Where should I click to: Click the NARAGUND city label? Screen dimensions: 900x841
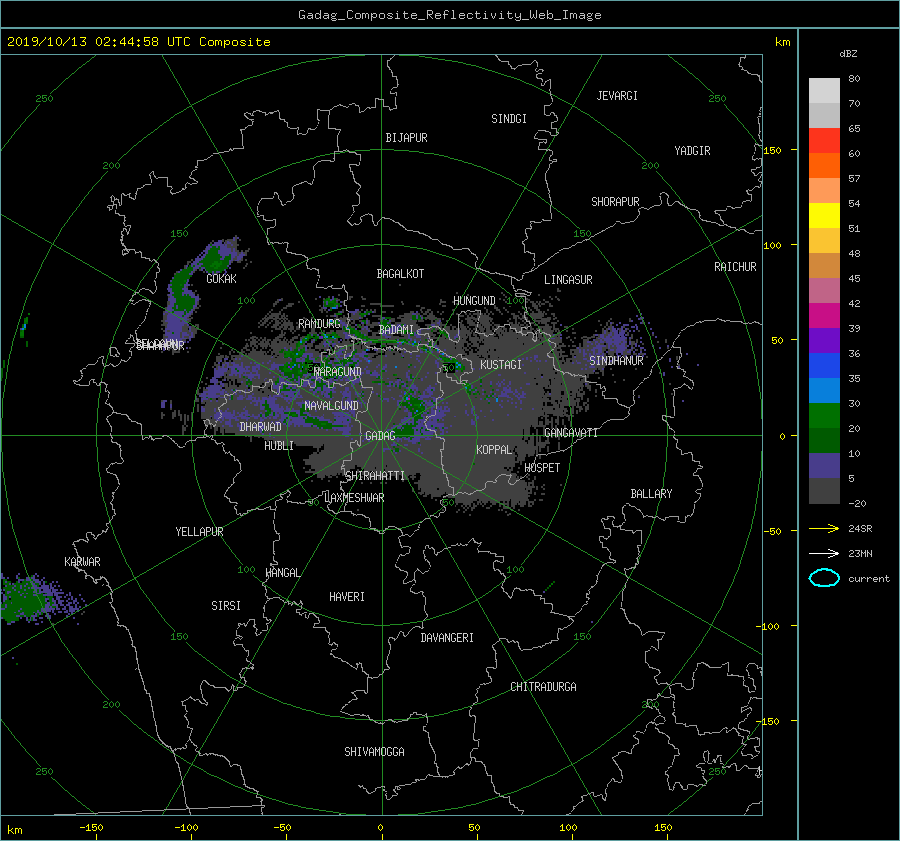tap(338, 371)
